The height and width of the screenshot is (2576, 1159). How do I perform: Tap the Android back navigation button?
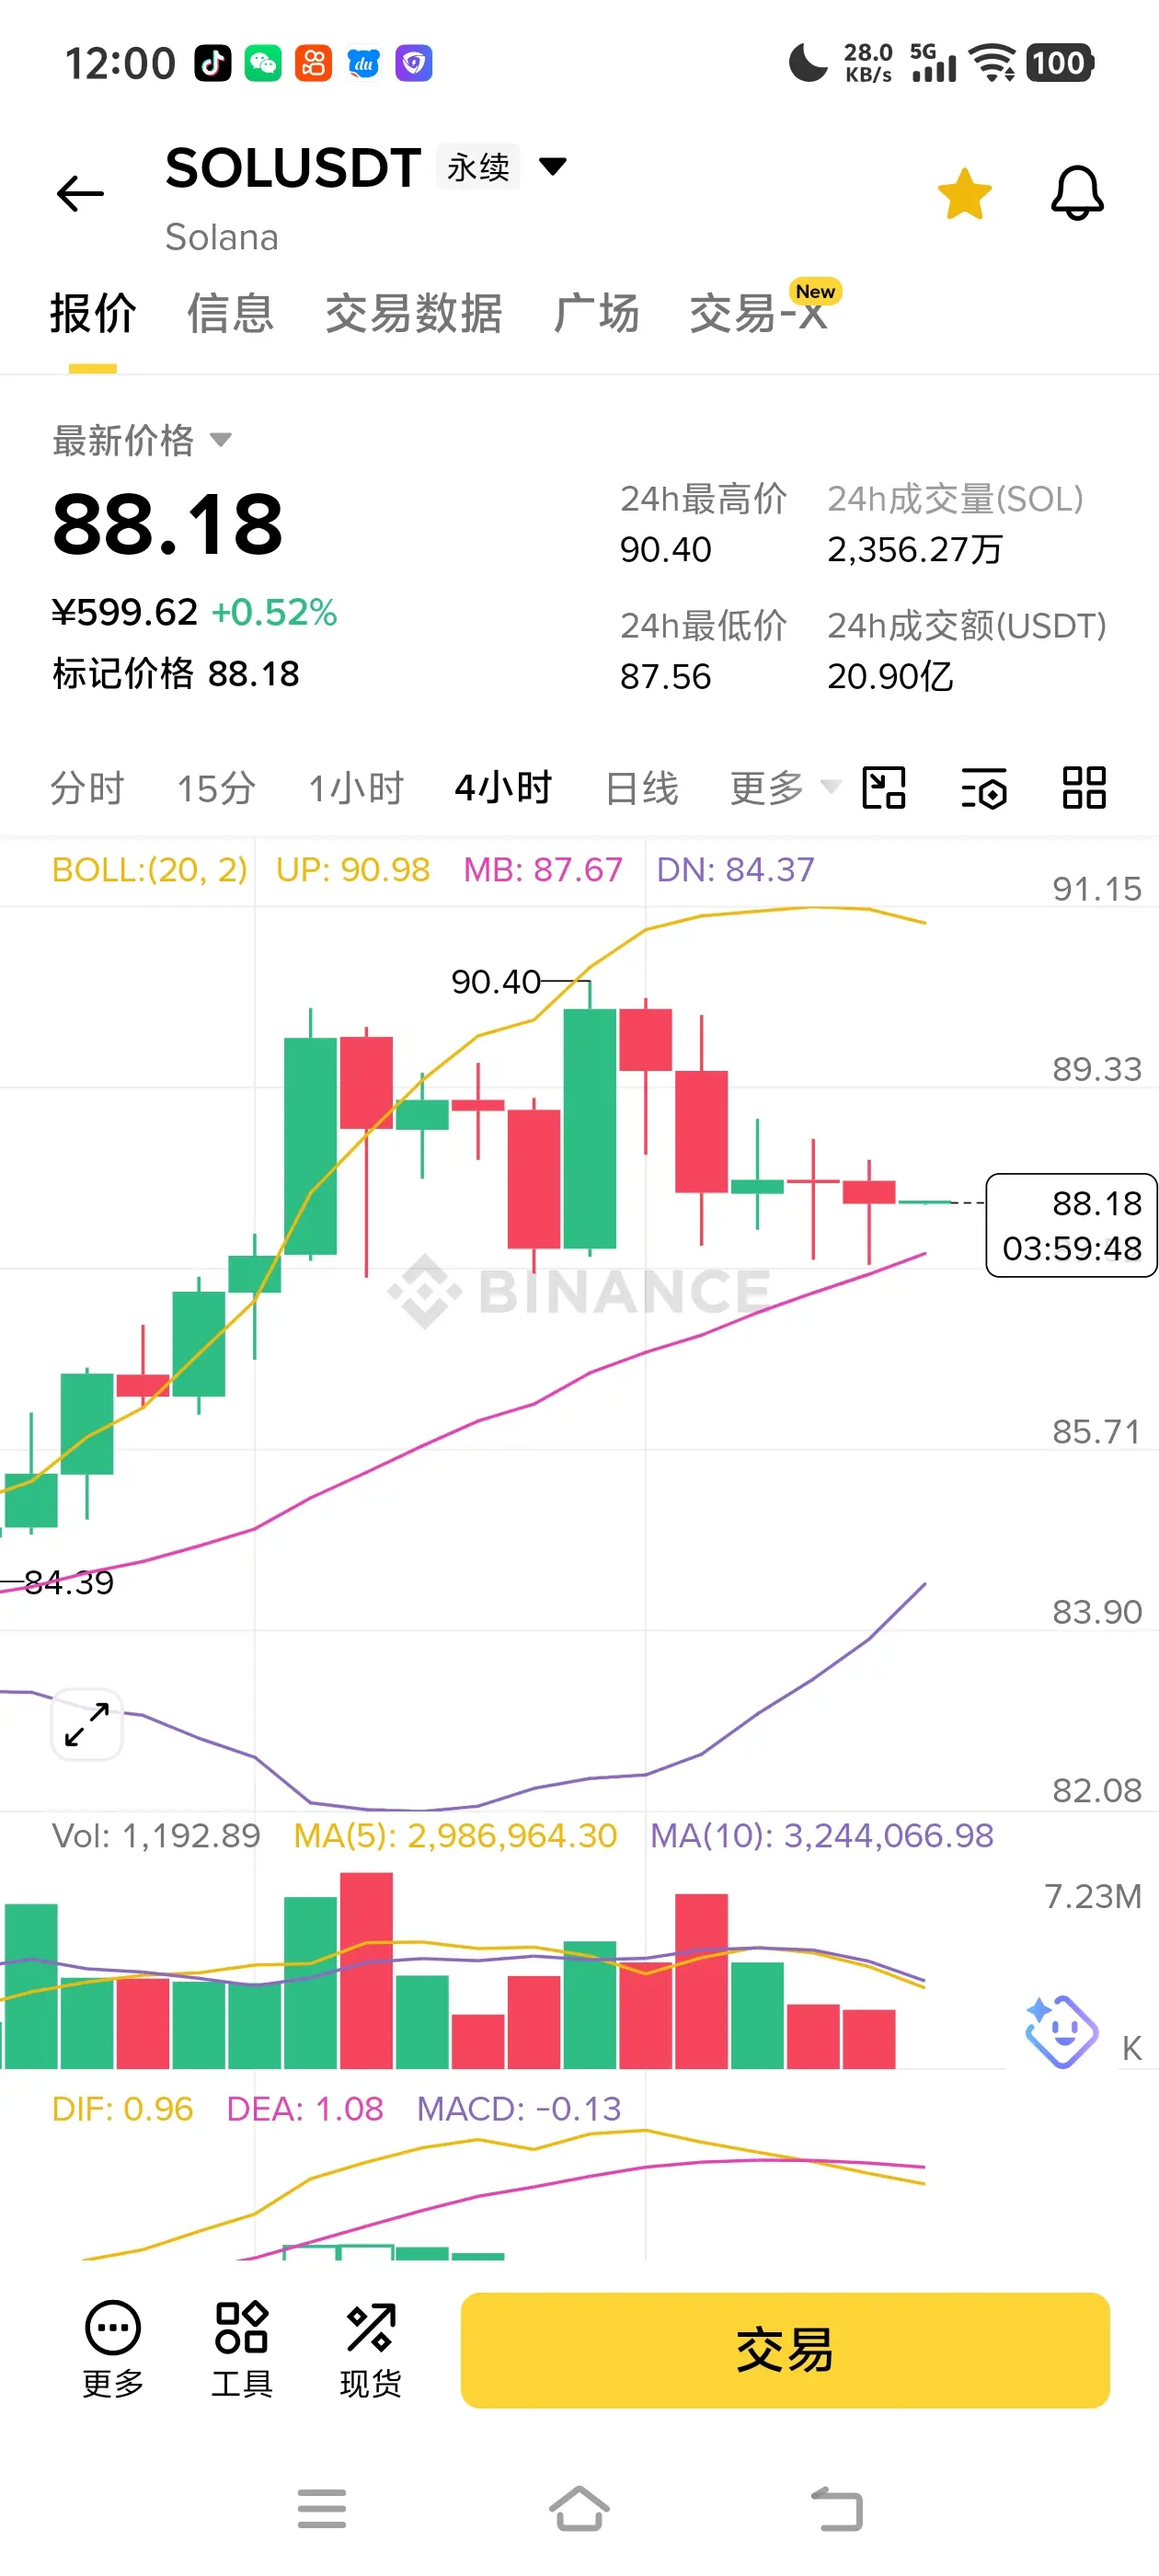pyautogui.click(x=837, y=2508)
